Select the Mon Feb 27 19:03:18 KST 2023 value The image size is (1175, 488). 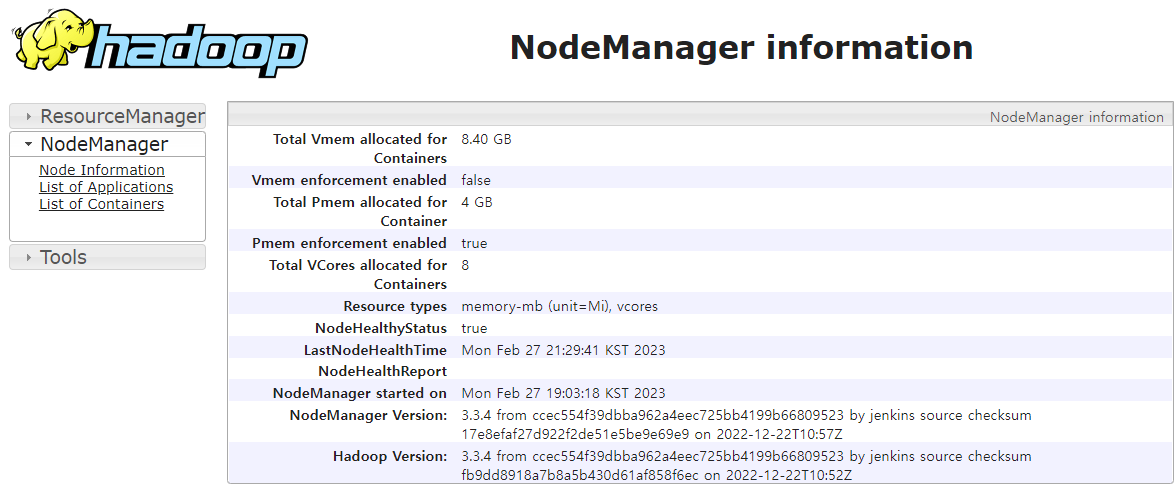point(564,393)
